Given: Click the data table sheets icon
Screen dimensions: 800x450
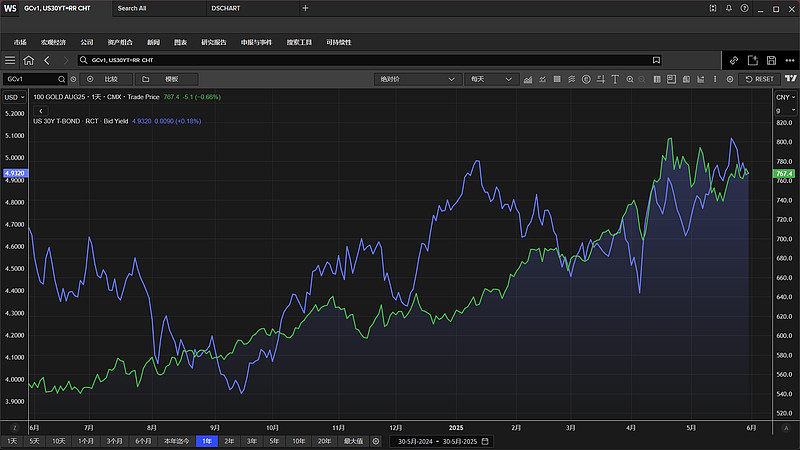Looking at the screenshot, I should (x=686, y=79).
